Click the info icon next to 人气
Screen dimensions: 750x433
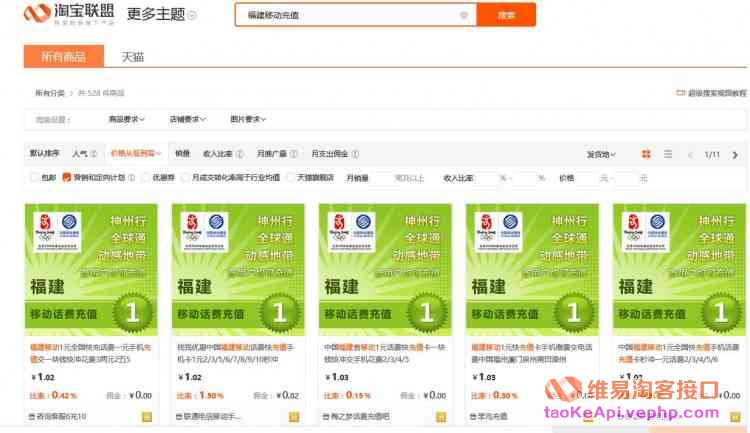point(94,154)
